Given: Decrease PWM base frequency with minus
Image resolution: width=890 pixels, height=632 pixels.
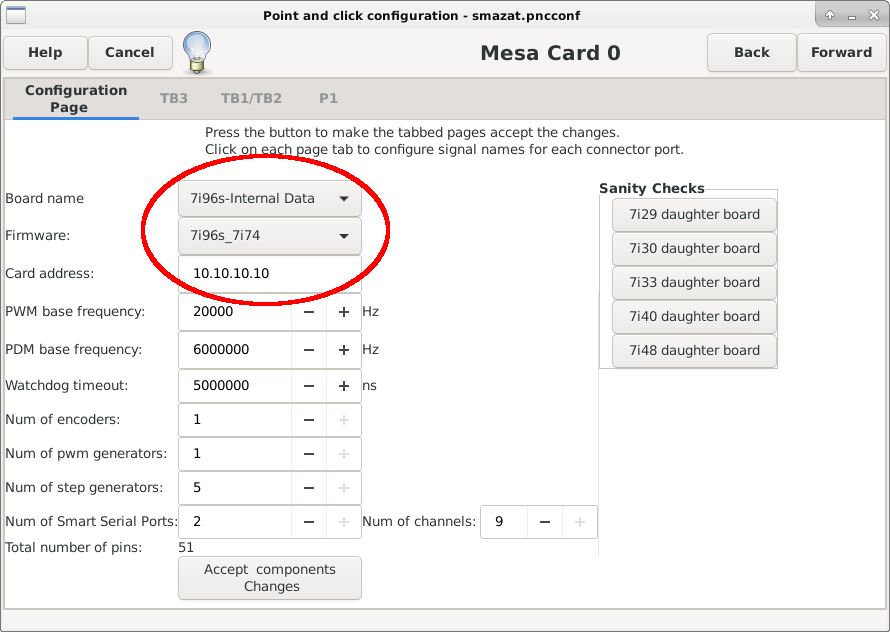Looking at the screenshot, I should (309, 312).
